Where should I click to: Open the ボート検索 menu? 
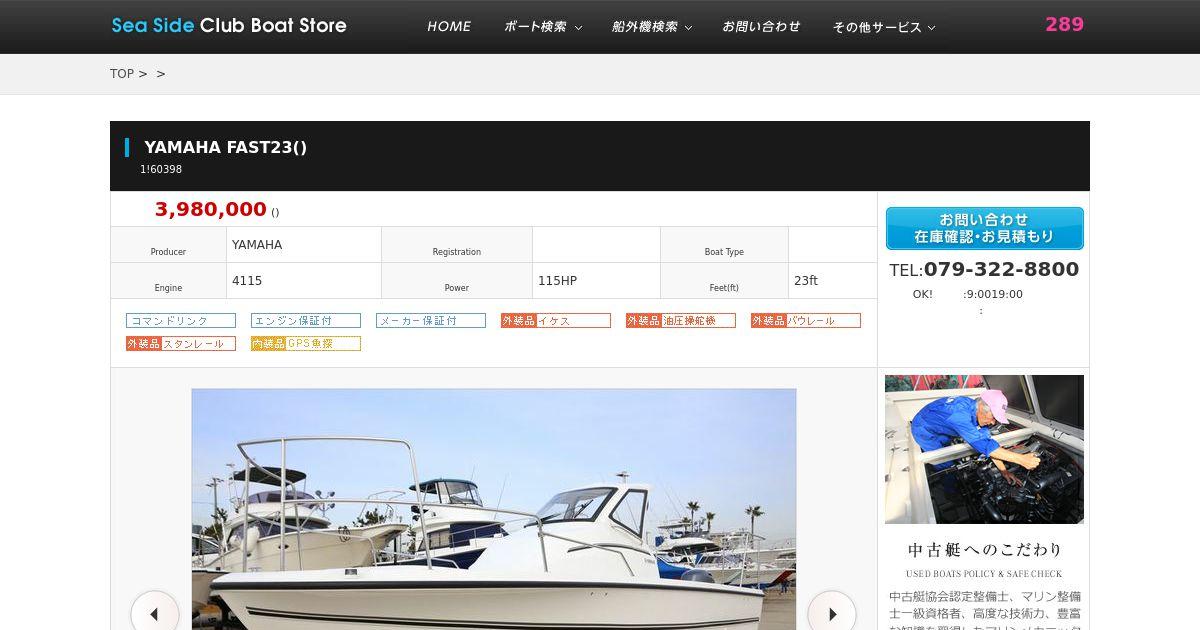(x=535, y=27)
